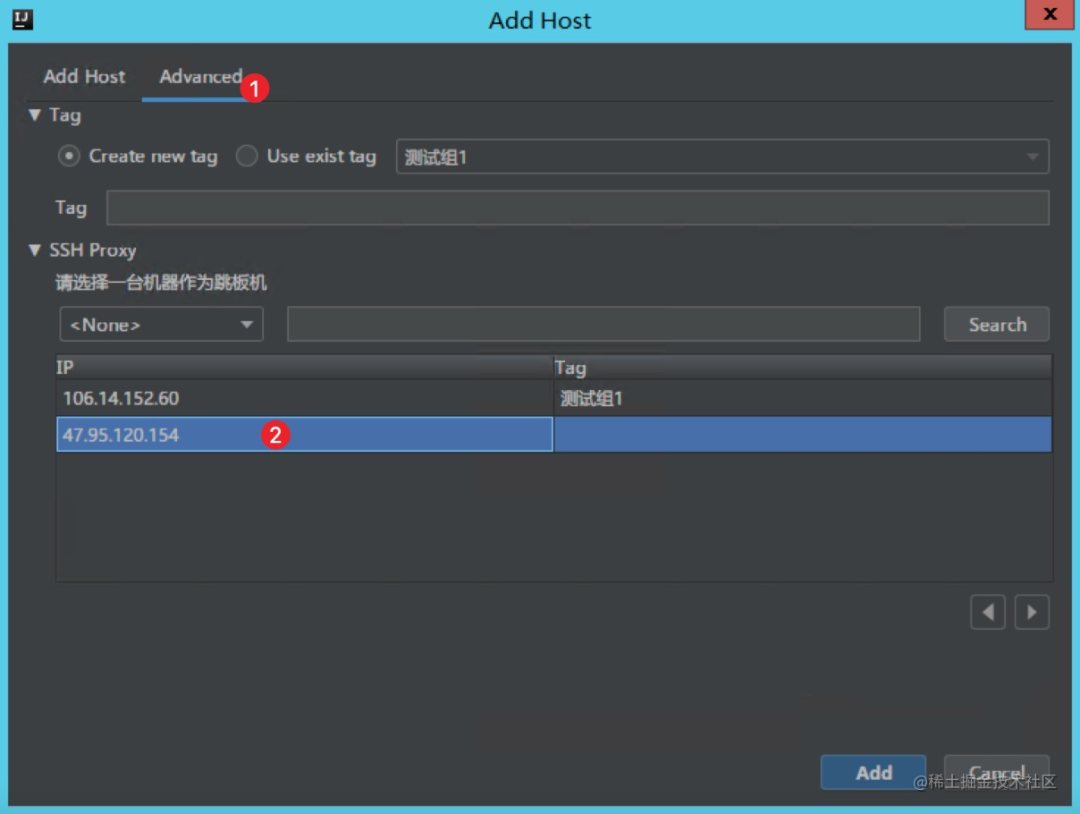Go to previous page with left arrow
The height and width of the screenshot is (814, 1080).
point(988,612)
